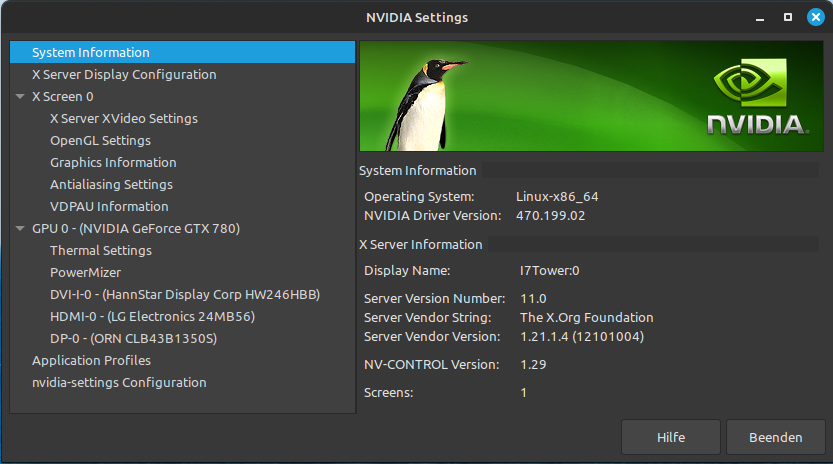Click the NVIDIA logo in banner
This screenshot has height=464, width=833.
(758, 97)
